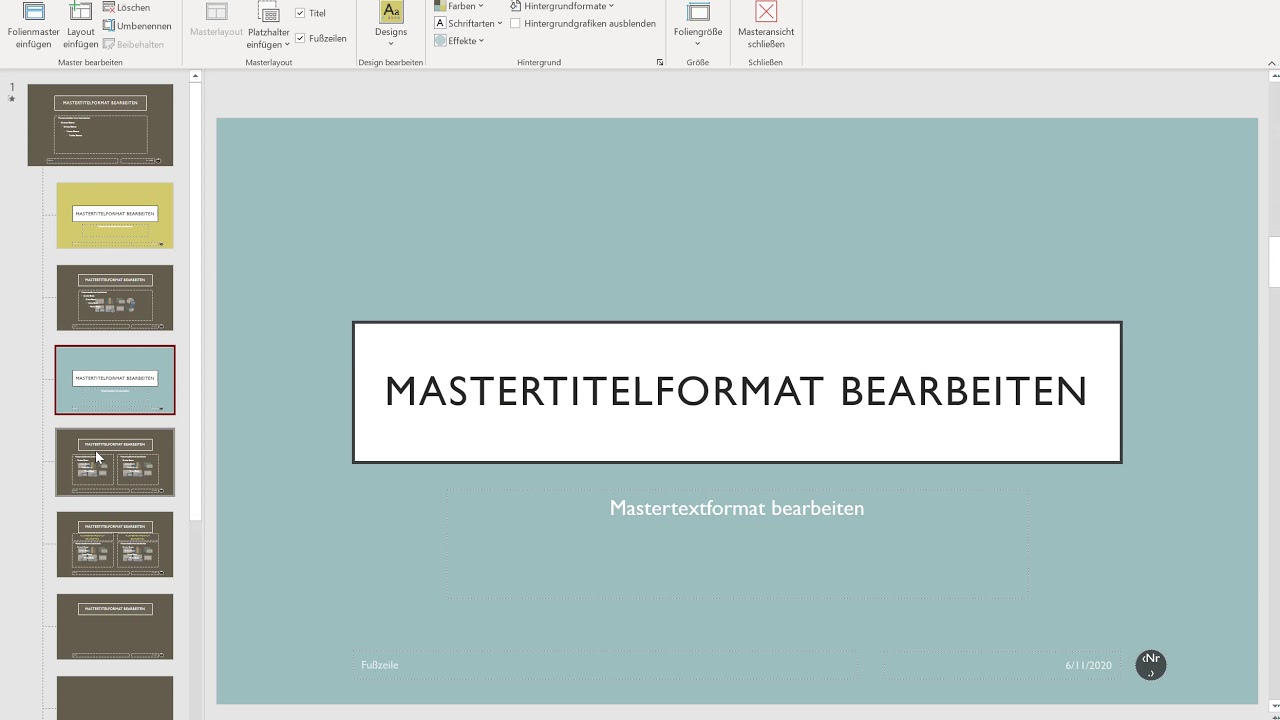Click the Mastertitelformat bearbeiten title placeholder
Screen dimensions: 1280x720
737,392
